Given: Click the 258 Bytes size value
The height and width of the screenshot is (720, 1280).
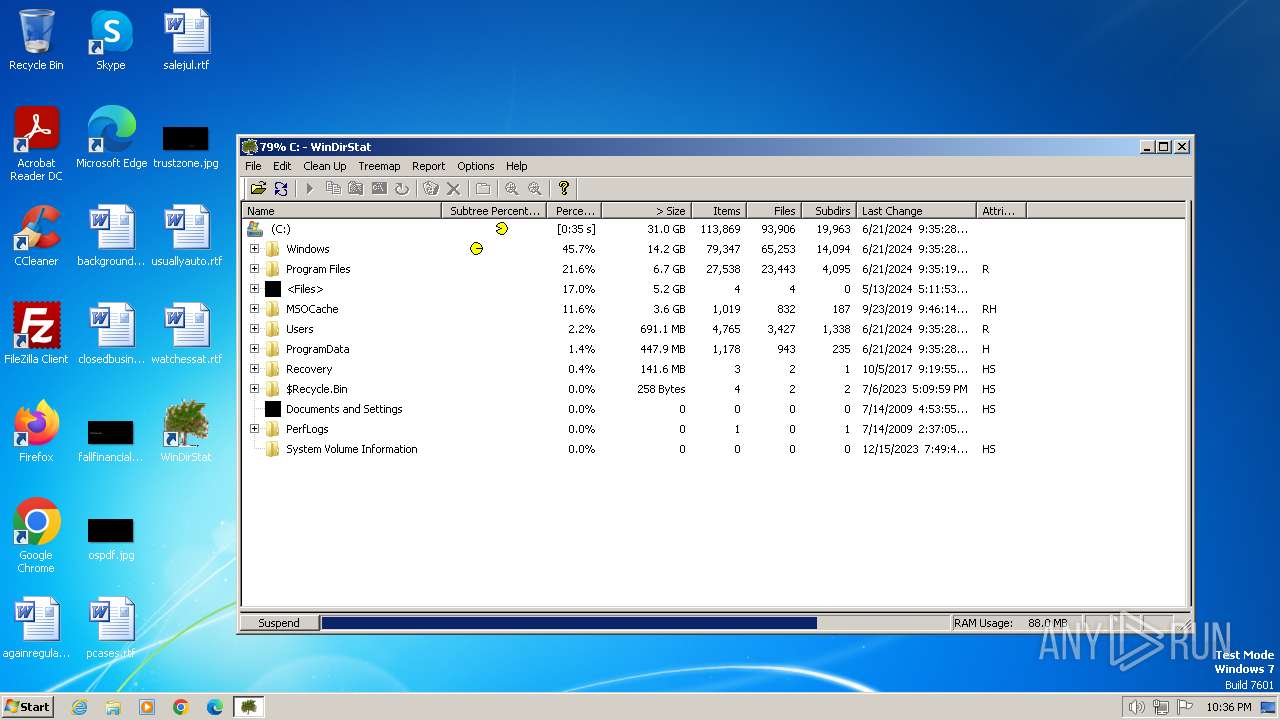Looking at the screenshot, I should 661,389.
